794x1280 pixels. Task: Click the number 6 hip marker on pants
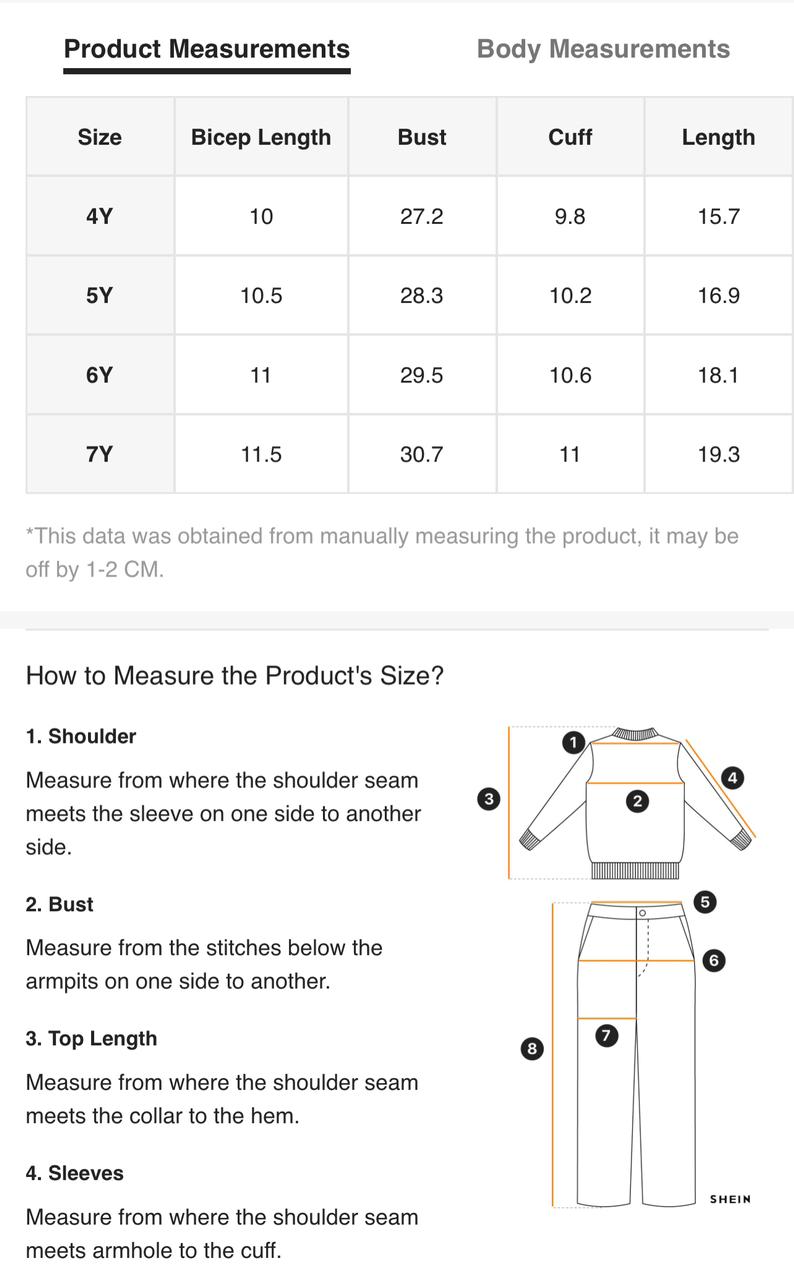[x=713, y=960]
